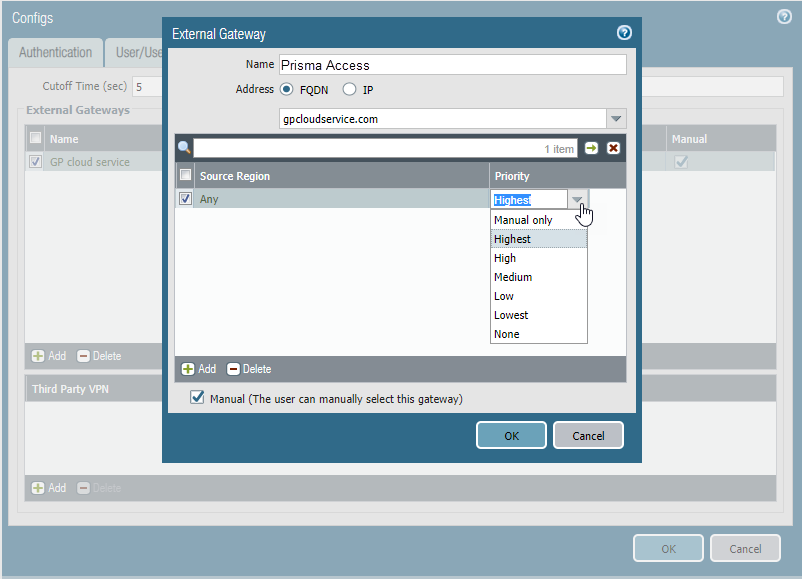Toggle the select-all Source Region header checkbox
Image resolution: width=802 pixels, height=579 pixels.
[x=186, y=175]
